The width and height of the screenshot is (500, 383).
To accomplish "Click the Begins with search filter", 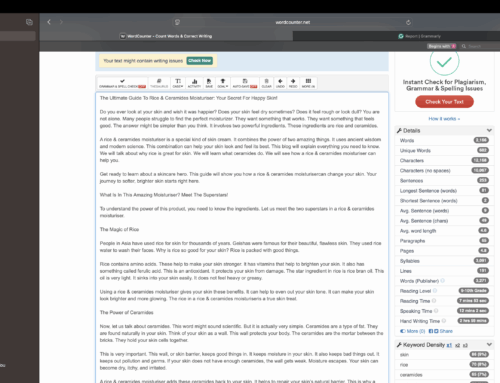I will (x=442, y=46).
